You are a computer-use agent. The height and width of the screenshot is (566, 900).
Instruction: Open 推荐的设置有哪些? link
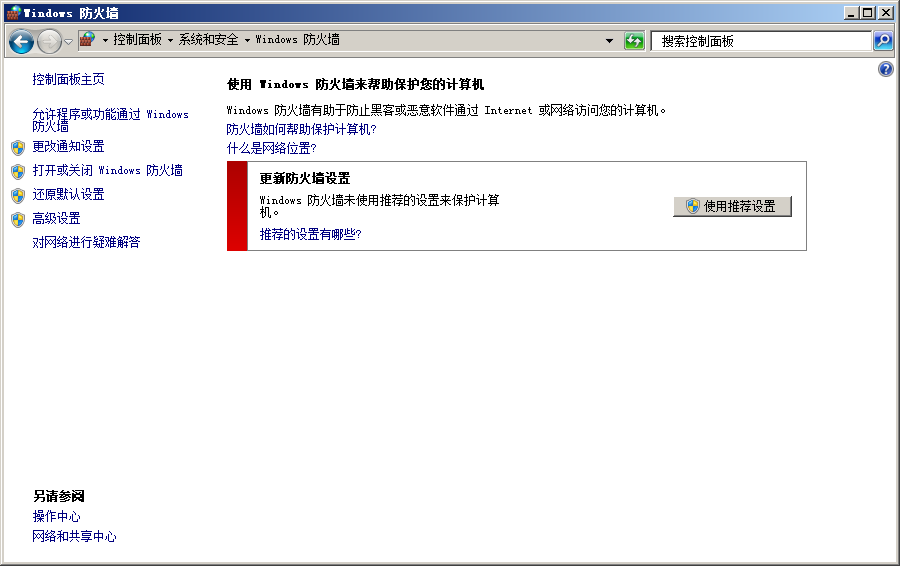click(x=311, y=234)
